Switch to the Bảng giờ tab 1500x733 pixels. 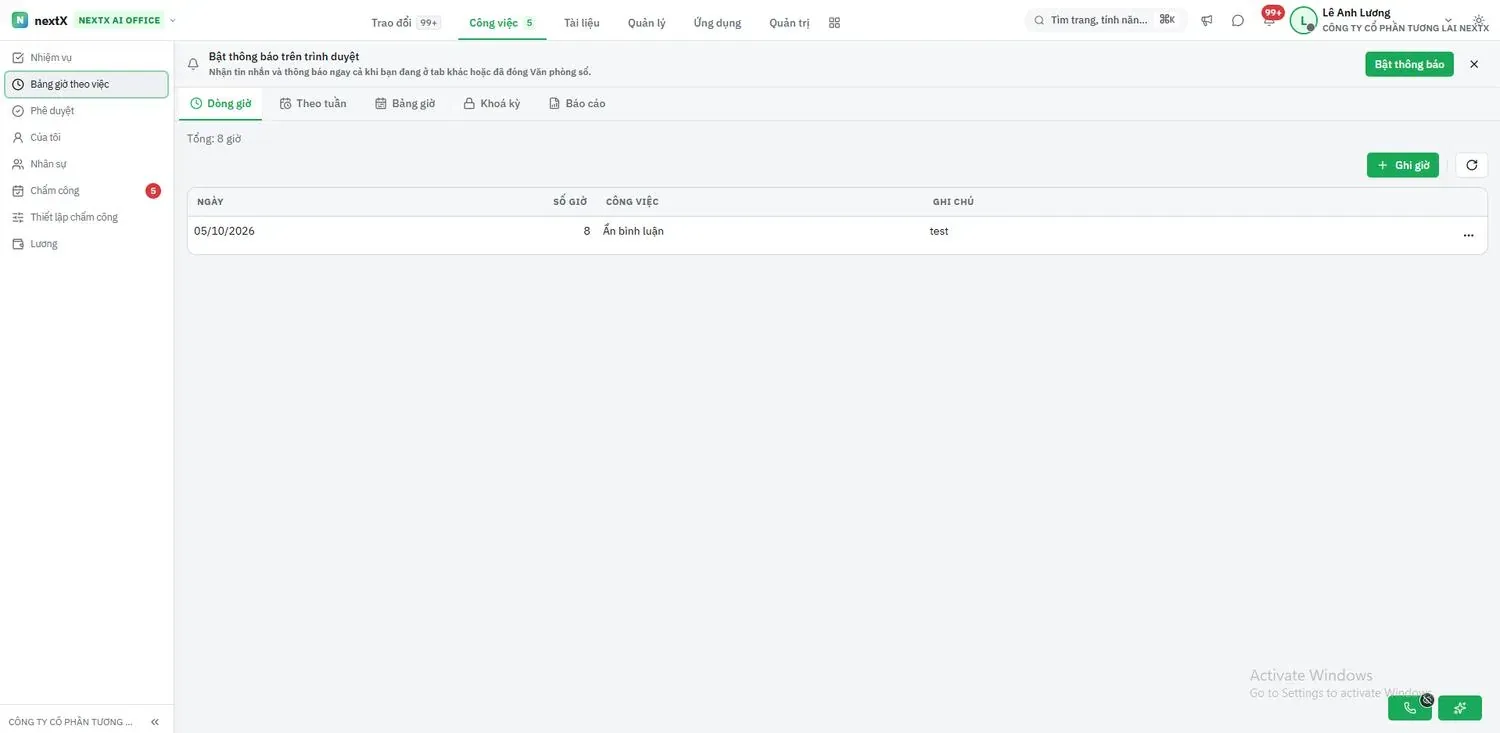pyautogui.click(x=405, y=104)
